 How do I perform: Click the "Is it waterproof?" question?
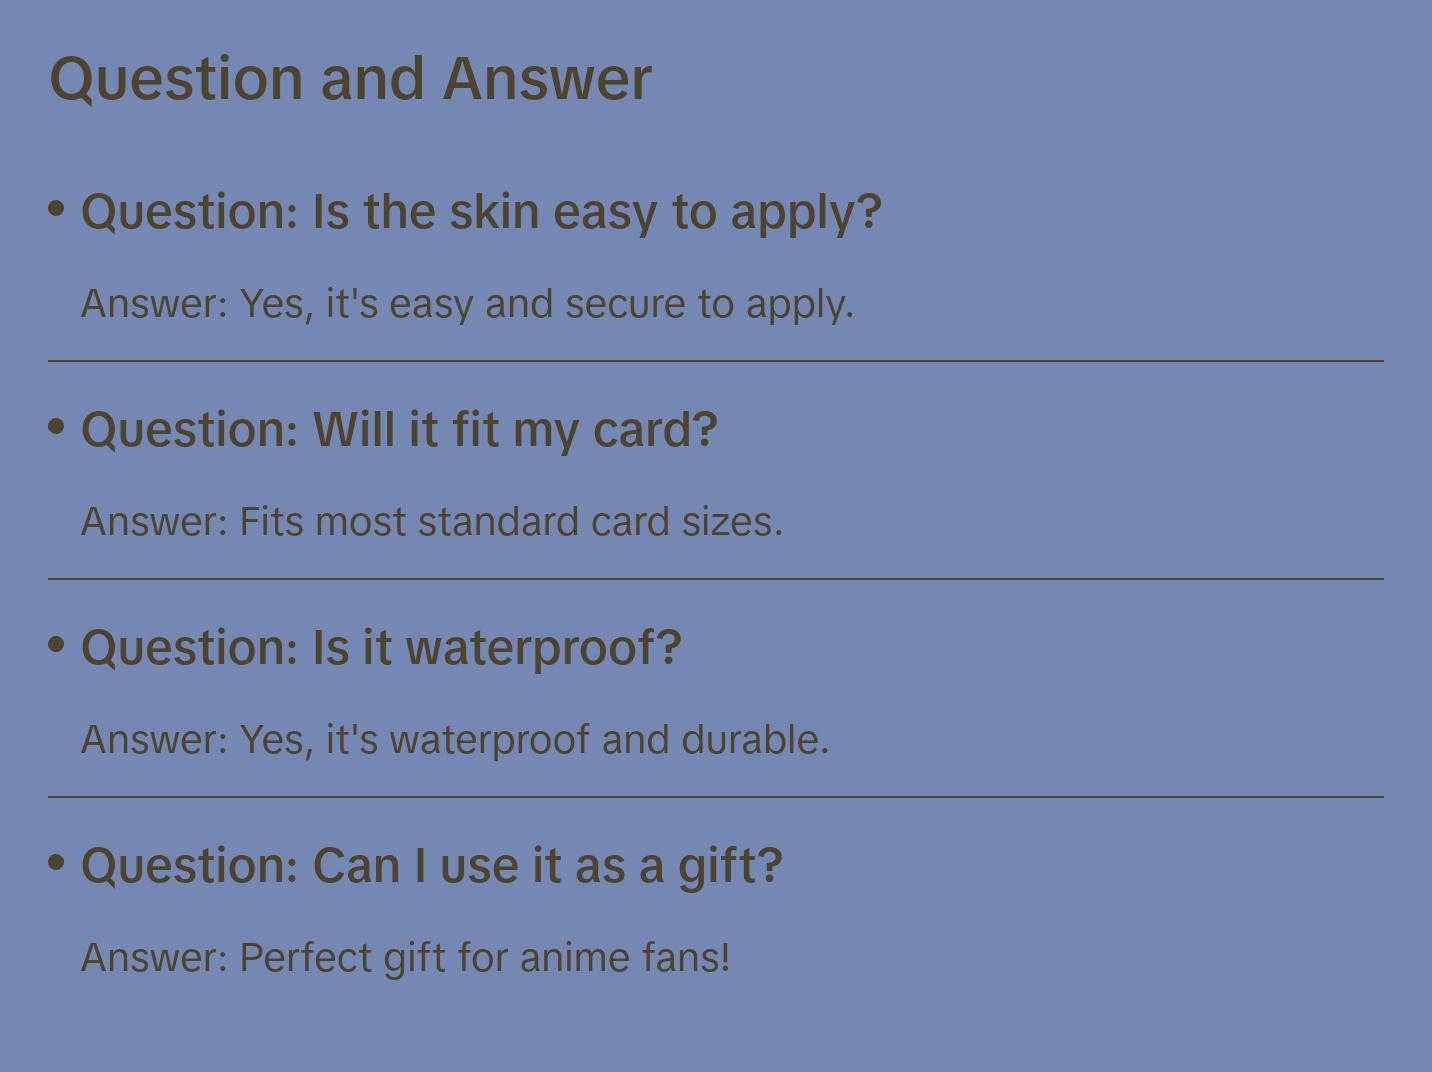click(x=381, y=648)
